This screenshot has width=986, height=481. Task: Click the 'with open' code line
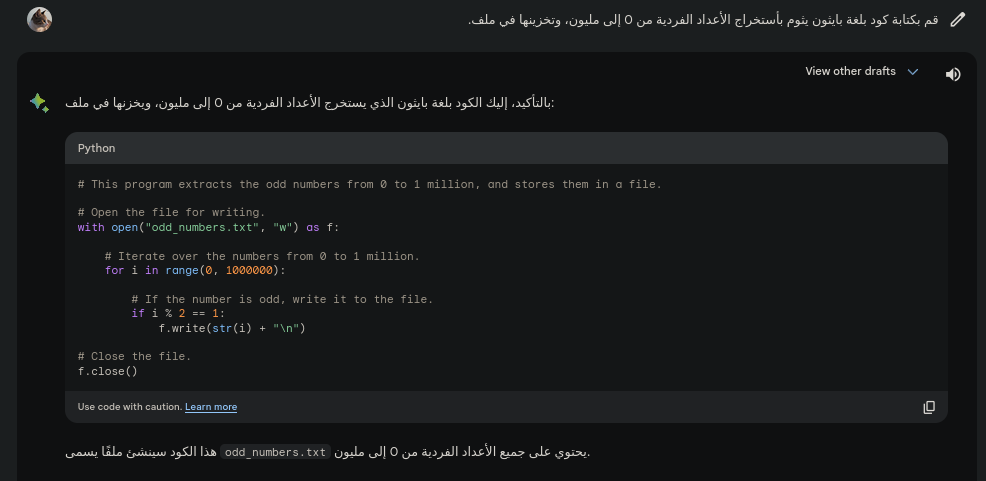[208, 227]
